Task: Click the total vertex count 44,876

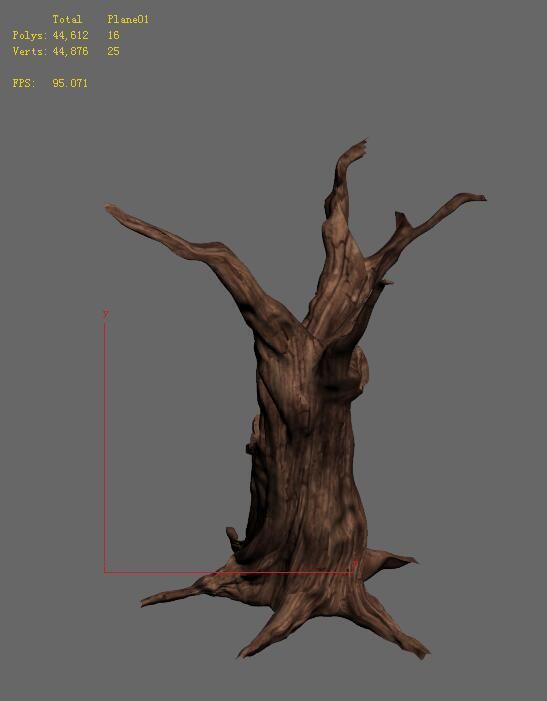Action: [x=70, y=51]
